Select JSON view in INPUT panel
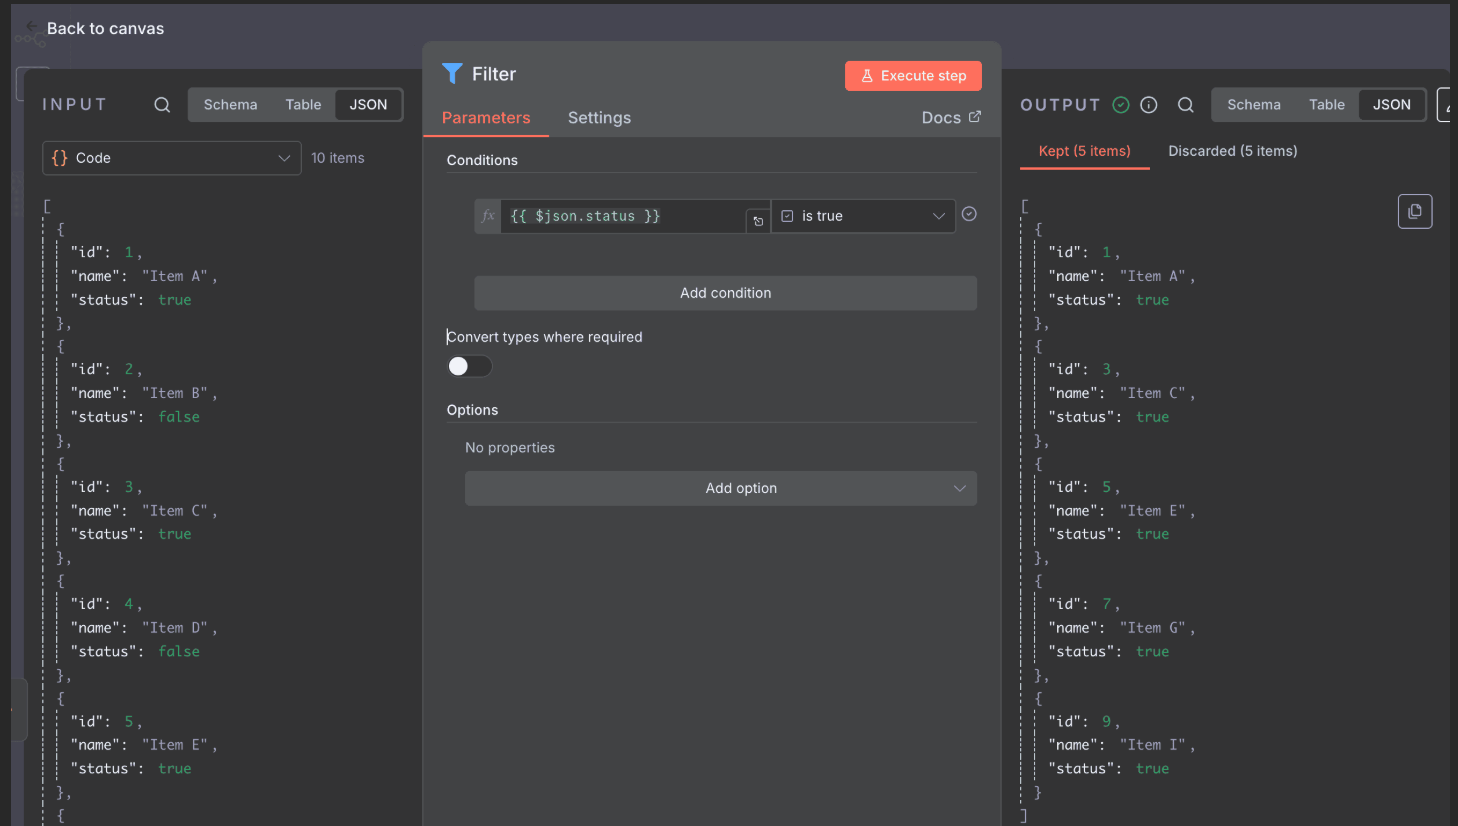 368,105
